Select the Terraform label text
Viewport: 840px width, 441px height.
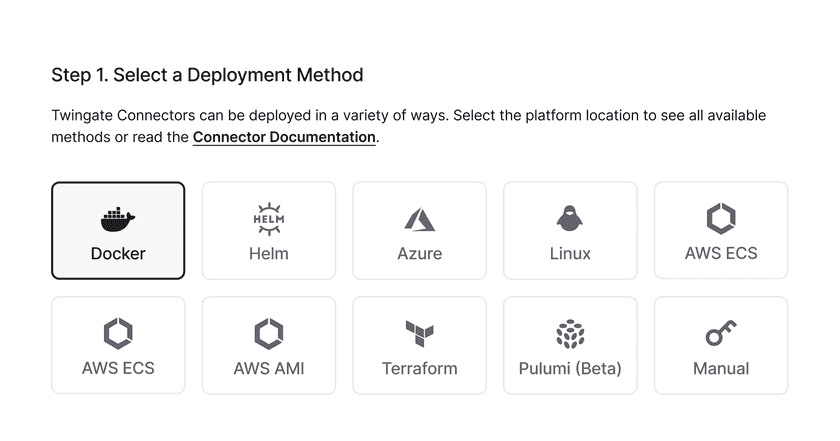pos(419,369)
